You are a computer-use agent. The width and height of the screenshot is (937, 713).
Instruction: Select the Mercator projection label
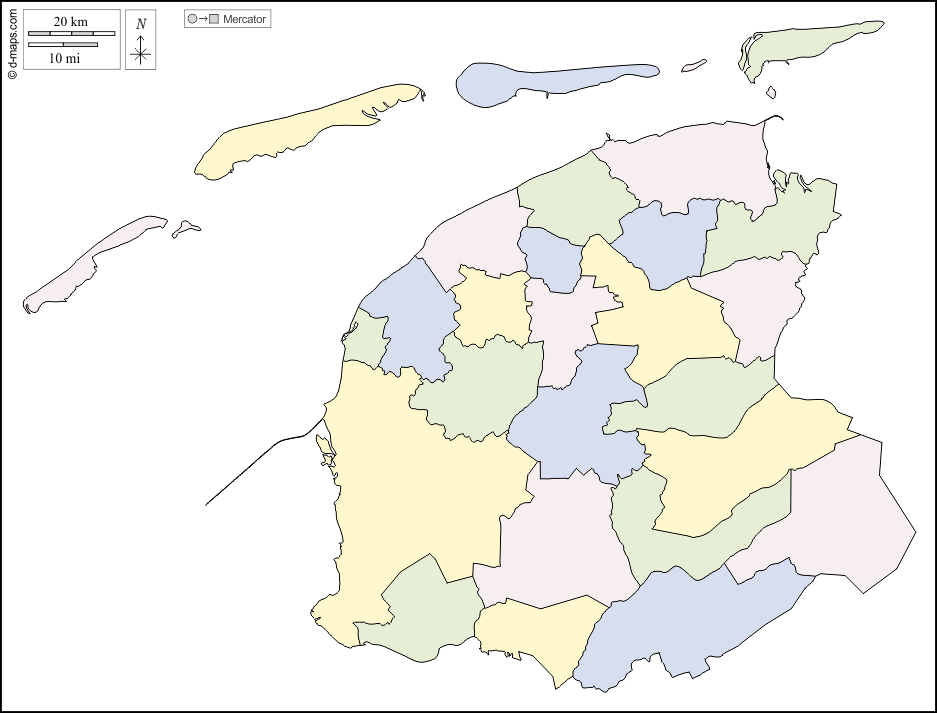click(246, 19)
